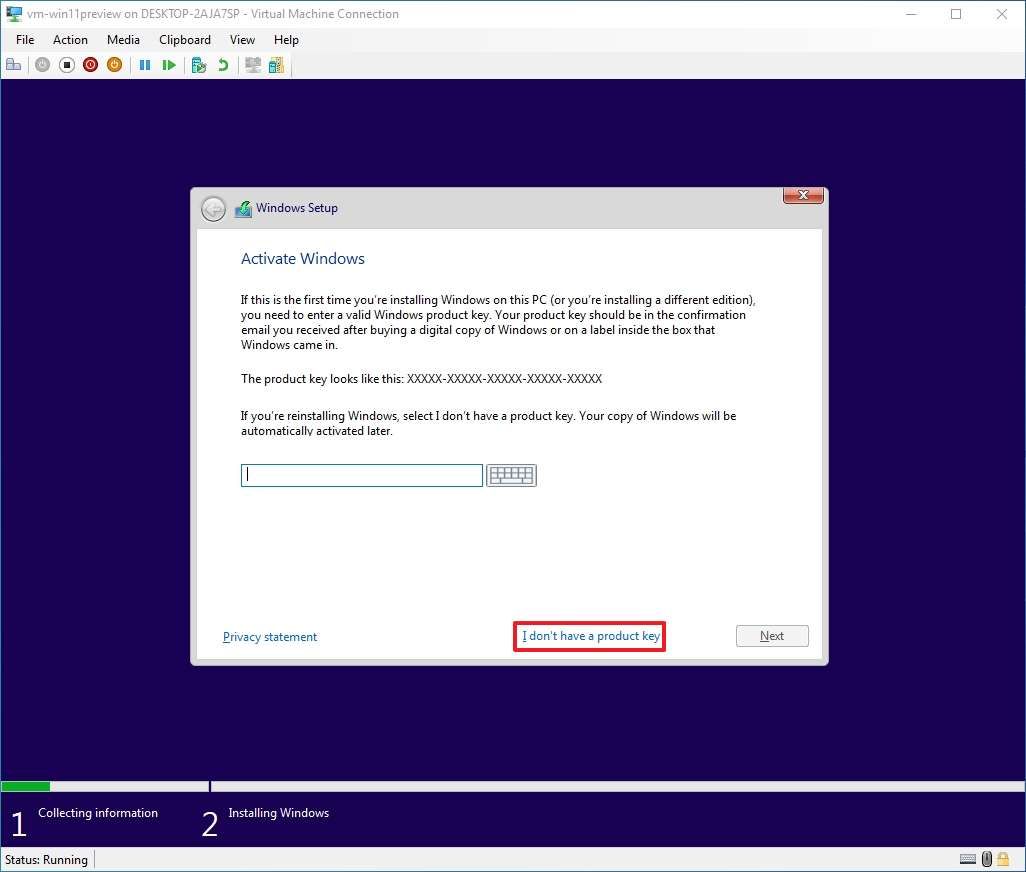Reset the virtual machine
The height and width of the screenshot is (872, 1026).
point(169,64)
